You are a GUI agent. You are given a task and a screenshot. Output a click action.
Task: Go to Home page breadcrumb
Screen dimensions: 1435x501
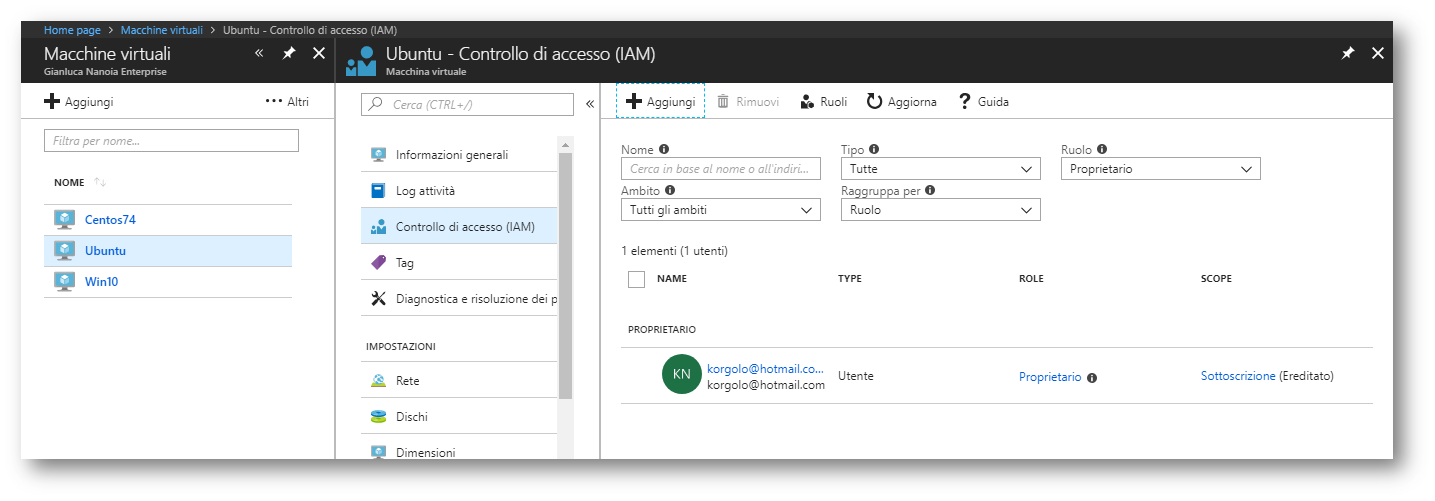(x=74, y=31)
